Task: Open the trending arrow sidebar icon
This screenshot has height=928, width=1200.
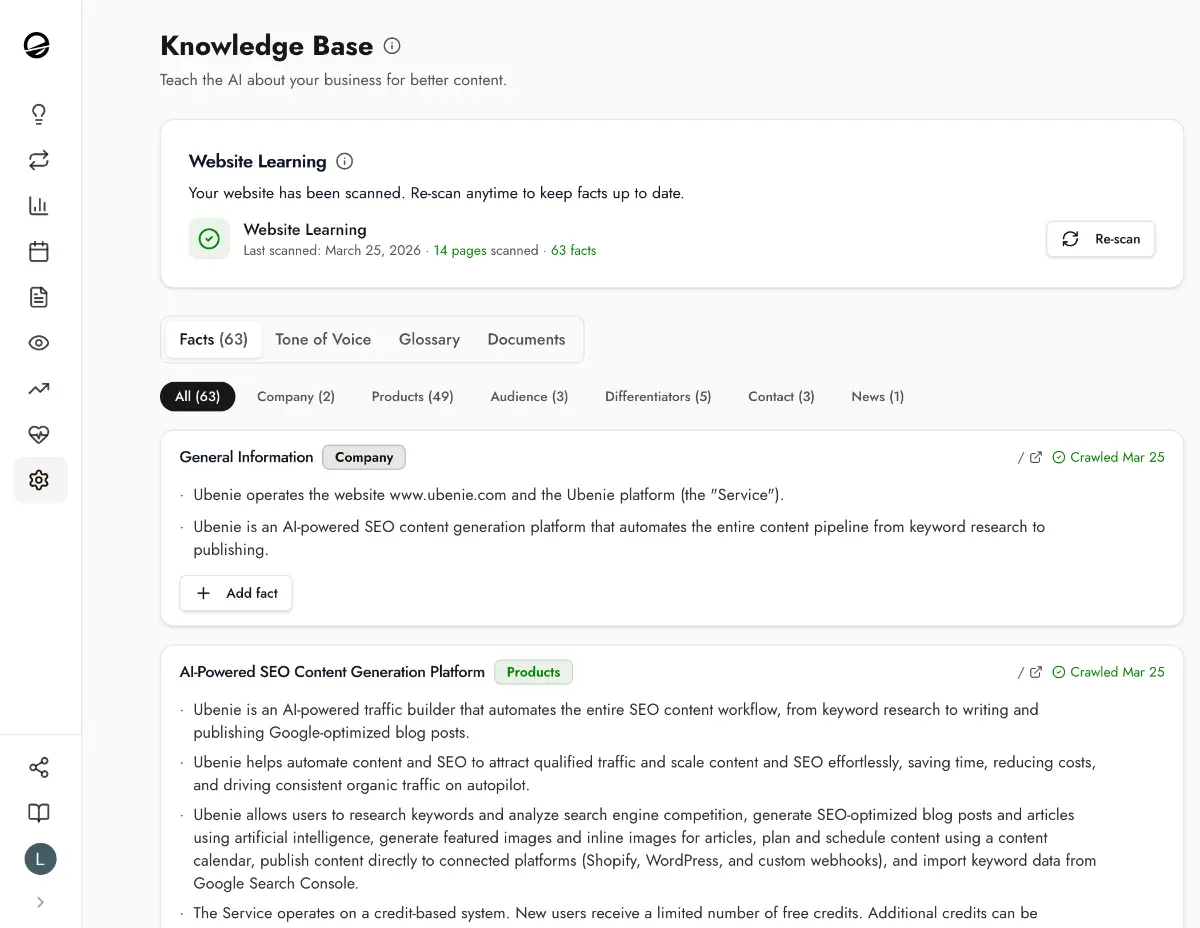Action: point(39,389)
